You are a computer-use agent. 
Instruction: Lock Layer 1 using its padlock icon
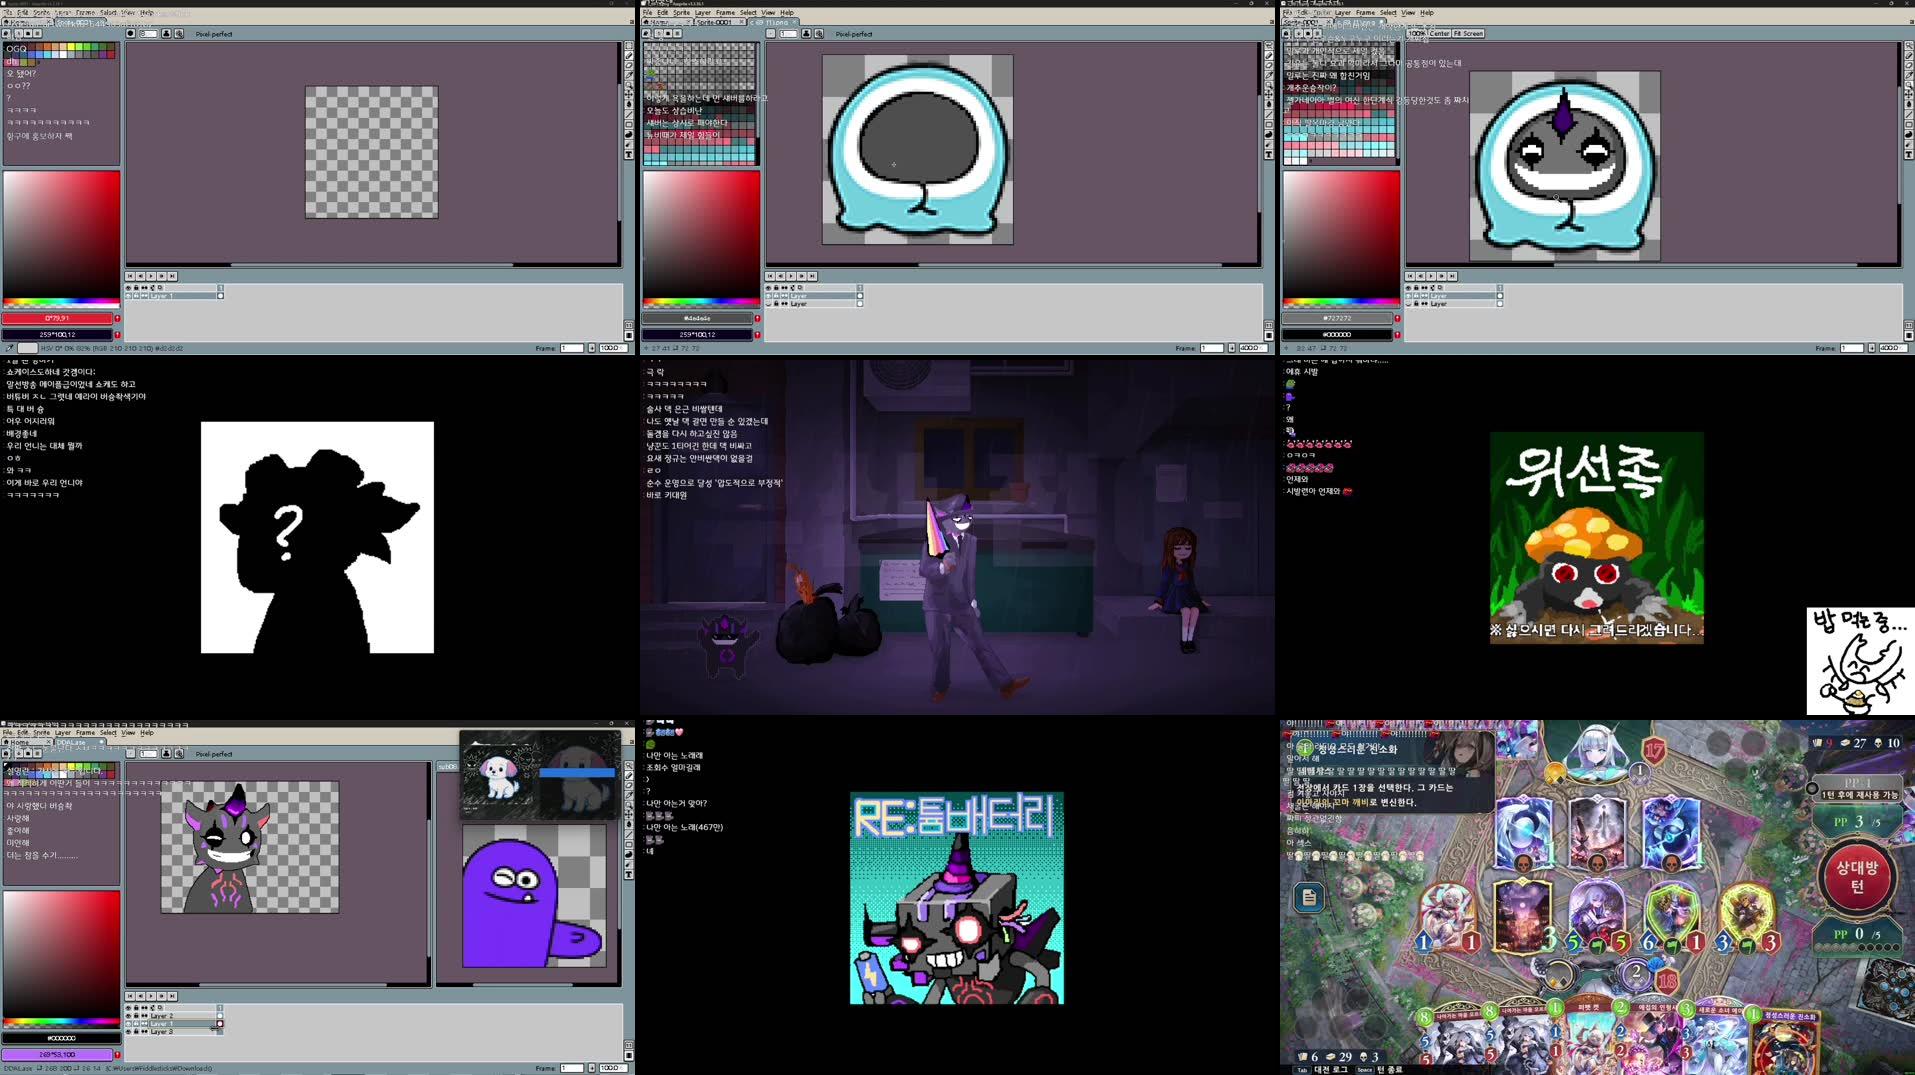coord(136,1023)
